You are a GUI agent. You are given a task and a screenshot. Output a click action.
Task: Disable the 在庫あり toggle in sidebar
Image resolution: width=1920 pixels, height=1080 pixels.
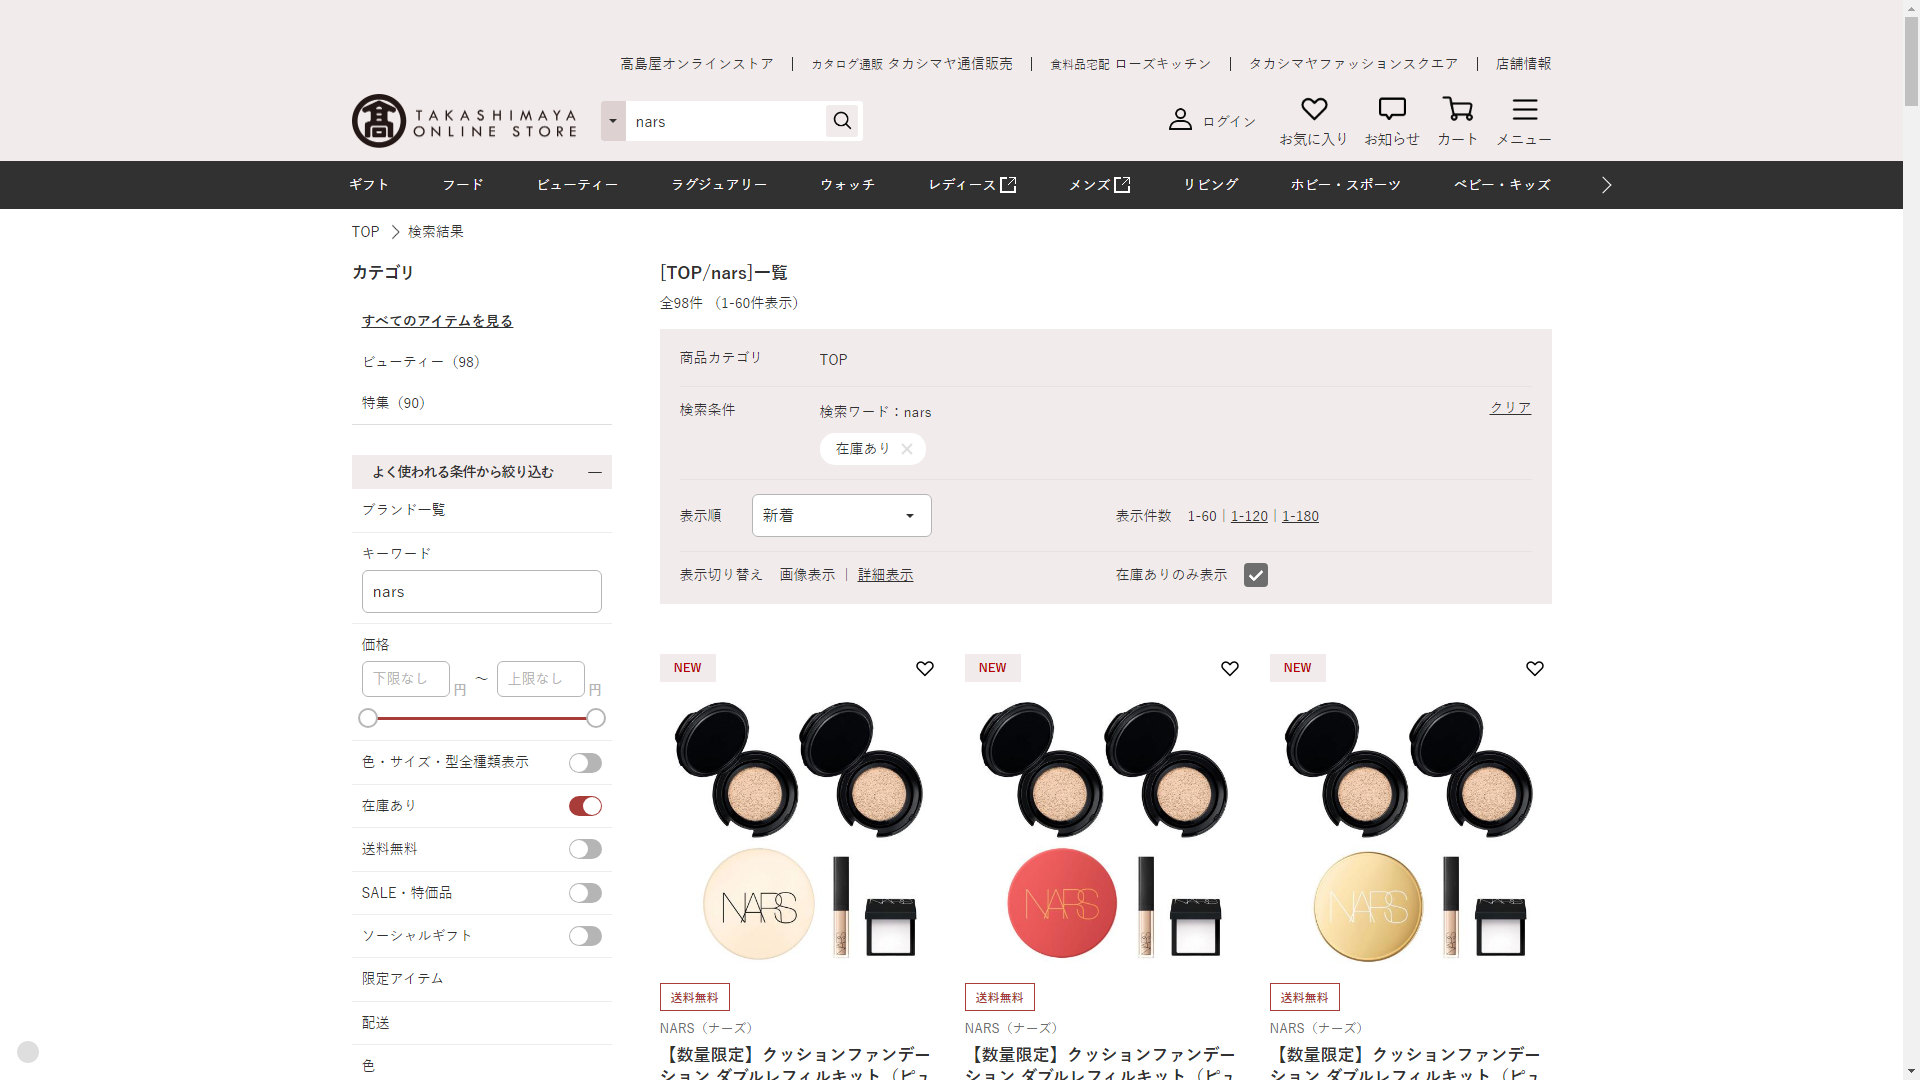(x=585, y=806)
